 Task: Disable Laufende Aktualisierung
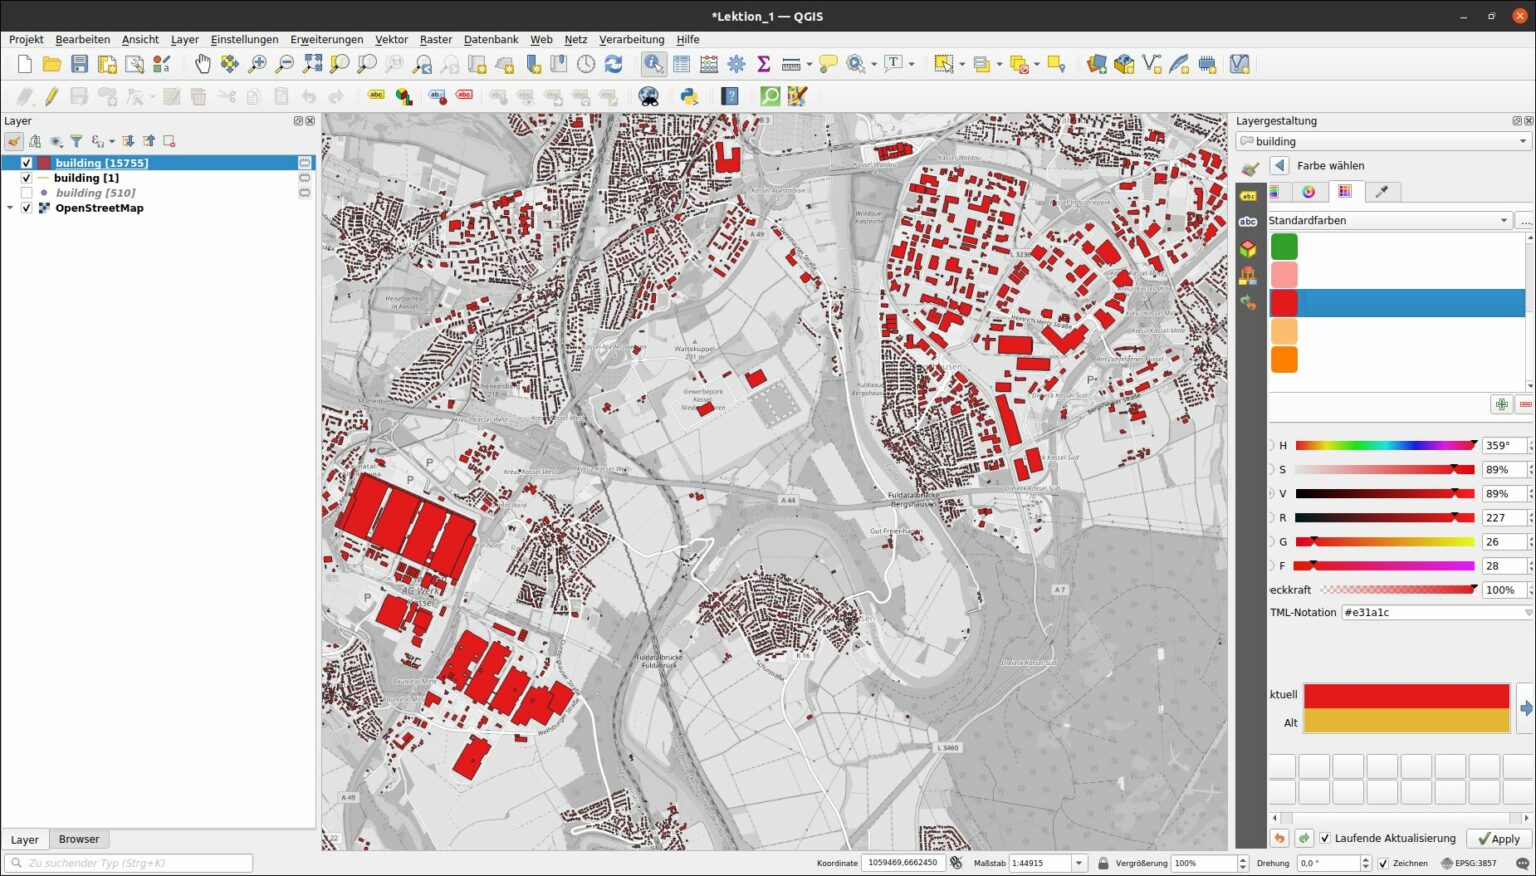pos(1326,838)
